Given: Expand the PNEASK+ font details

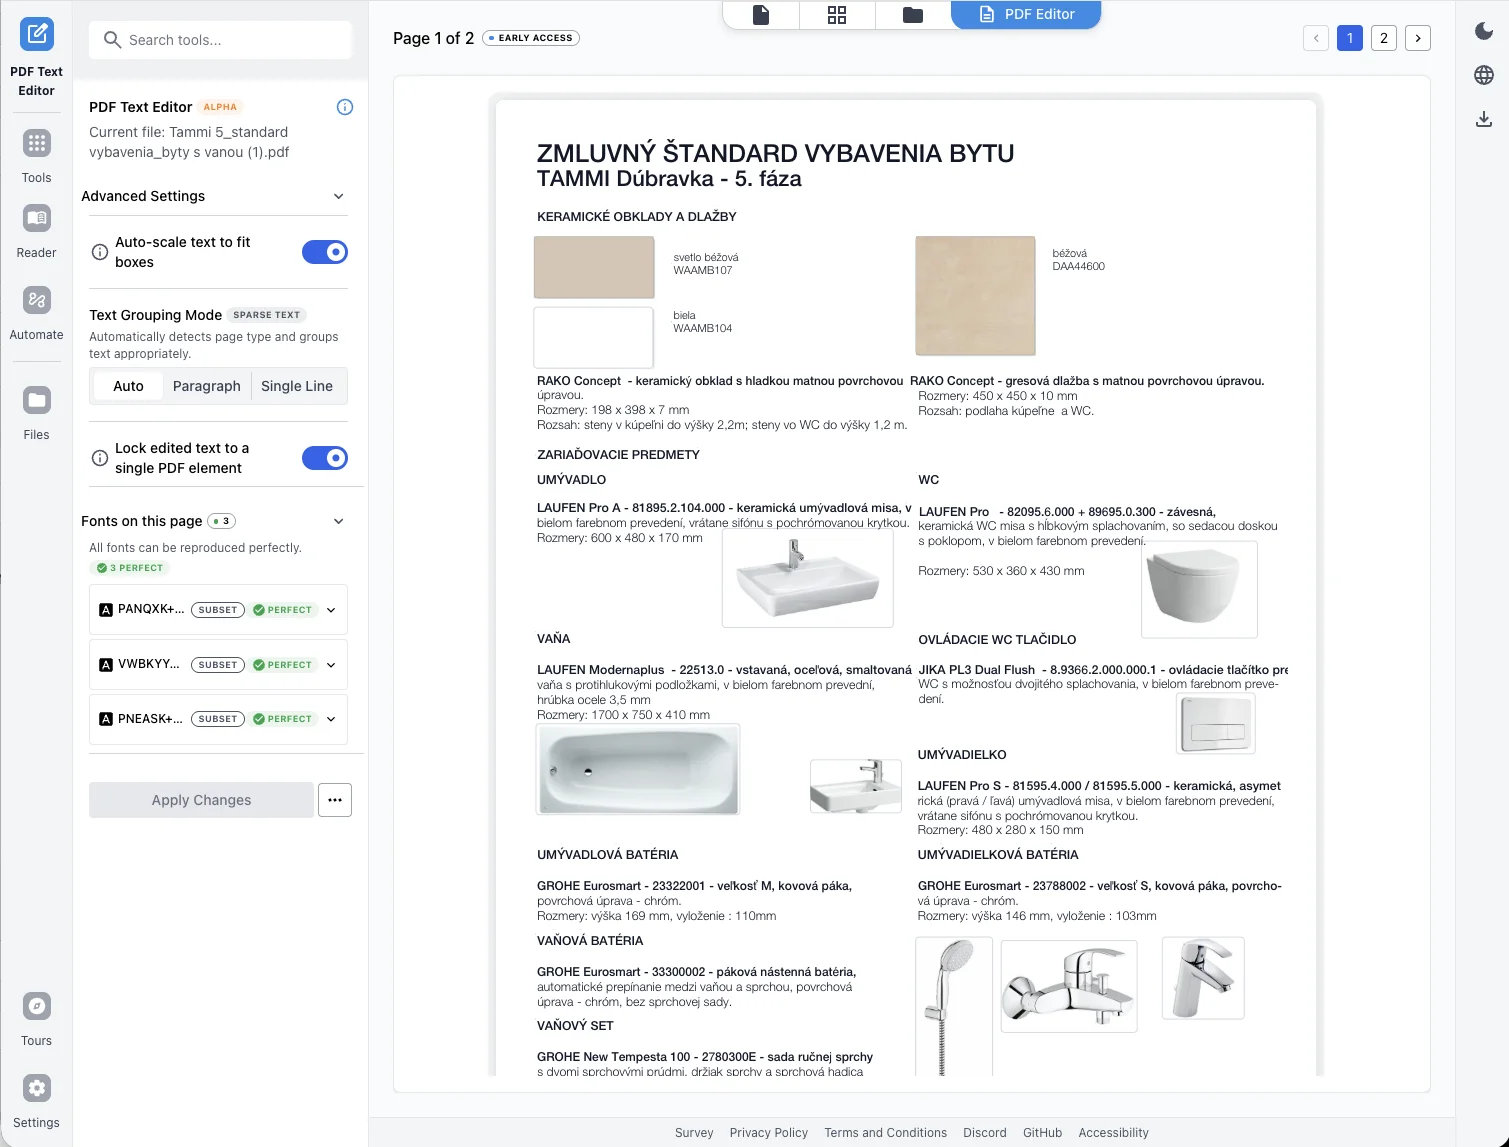Looking at the screenshot, I should pyautogui.click(x=331, y=719).
